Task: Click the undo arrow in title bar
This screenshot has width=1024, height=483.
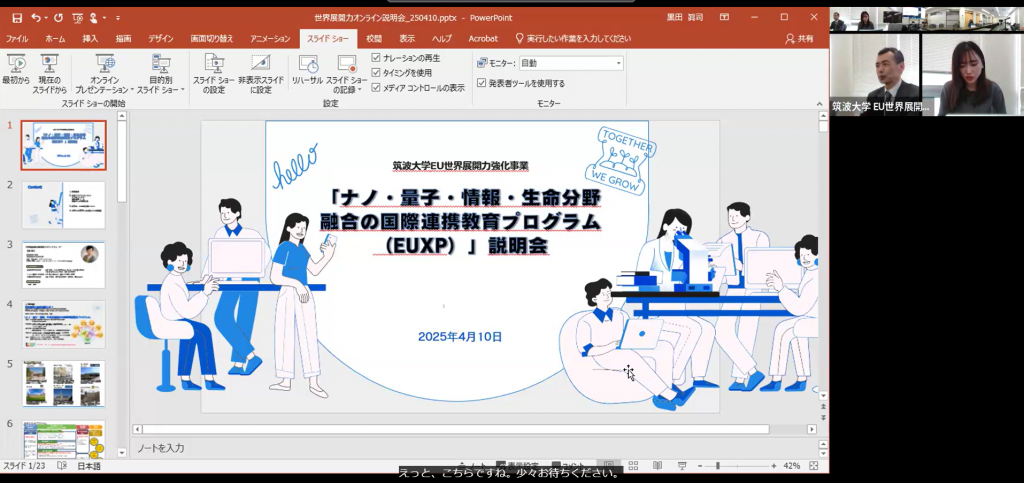Action: point(37,17)
